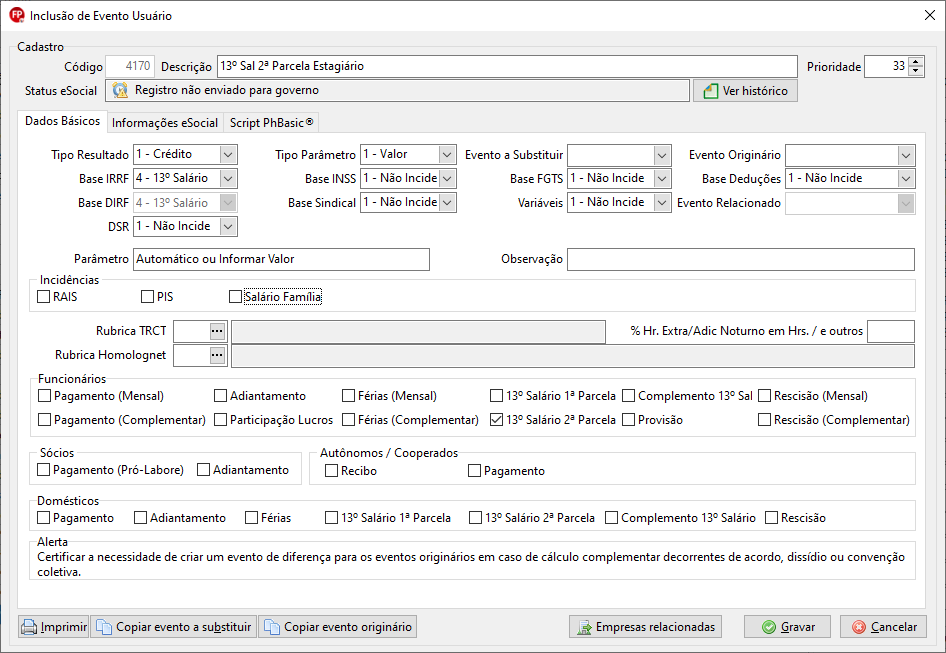This screenshot has height=653, width=946.
Task: Click the copy icon for Copiar evento a substituir
Action: click(104, 627)
